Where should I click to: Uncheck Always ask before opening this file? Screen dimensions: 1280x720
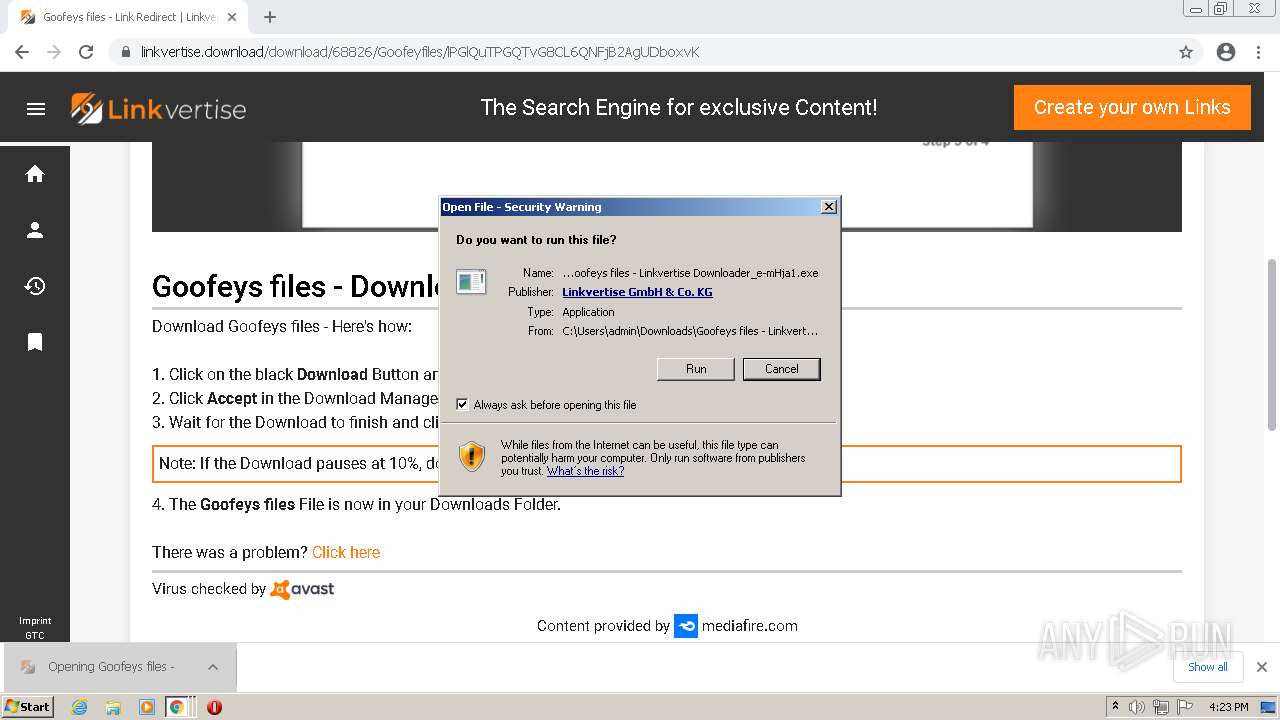[462, 405]
